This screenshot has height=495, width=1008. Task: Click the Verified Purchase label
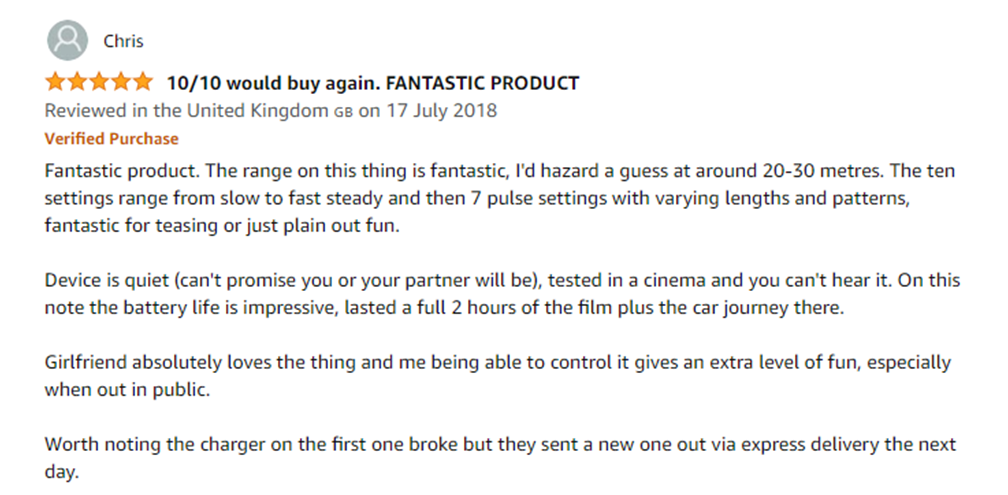111,138
